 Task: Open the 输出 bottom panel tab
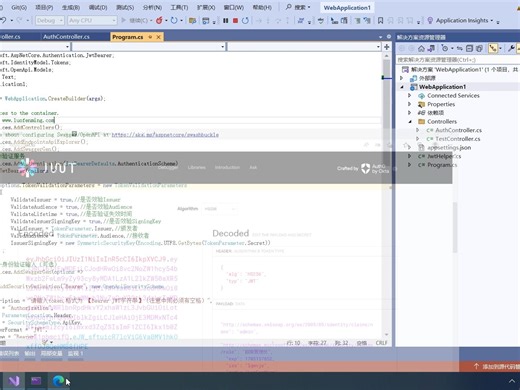pyautogui.click(x=30, y=353)
